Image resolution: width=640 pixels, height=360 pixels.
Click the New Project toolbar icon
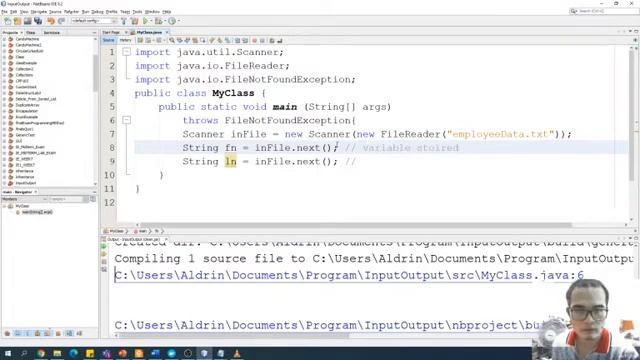click(17, 21)
